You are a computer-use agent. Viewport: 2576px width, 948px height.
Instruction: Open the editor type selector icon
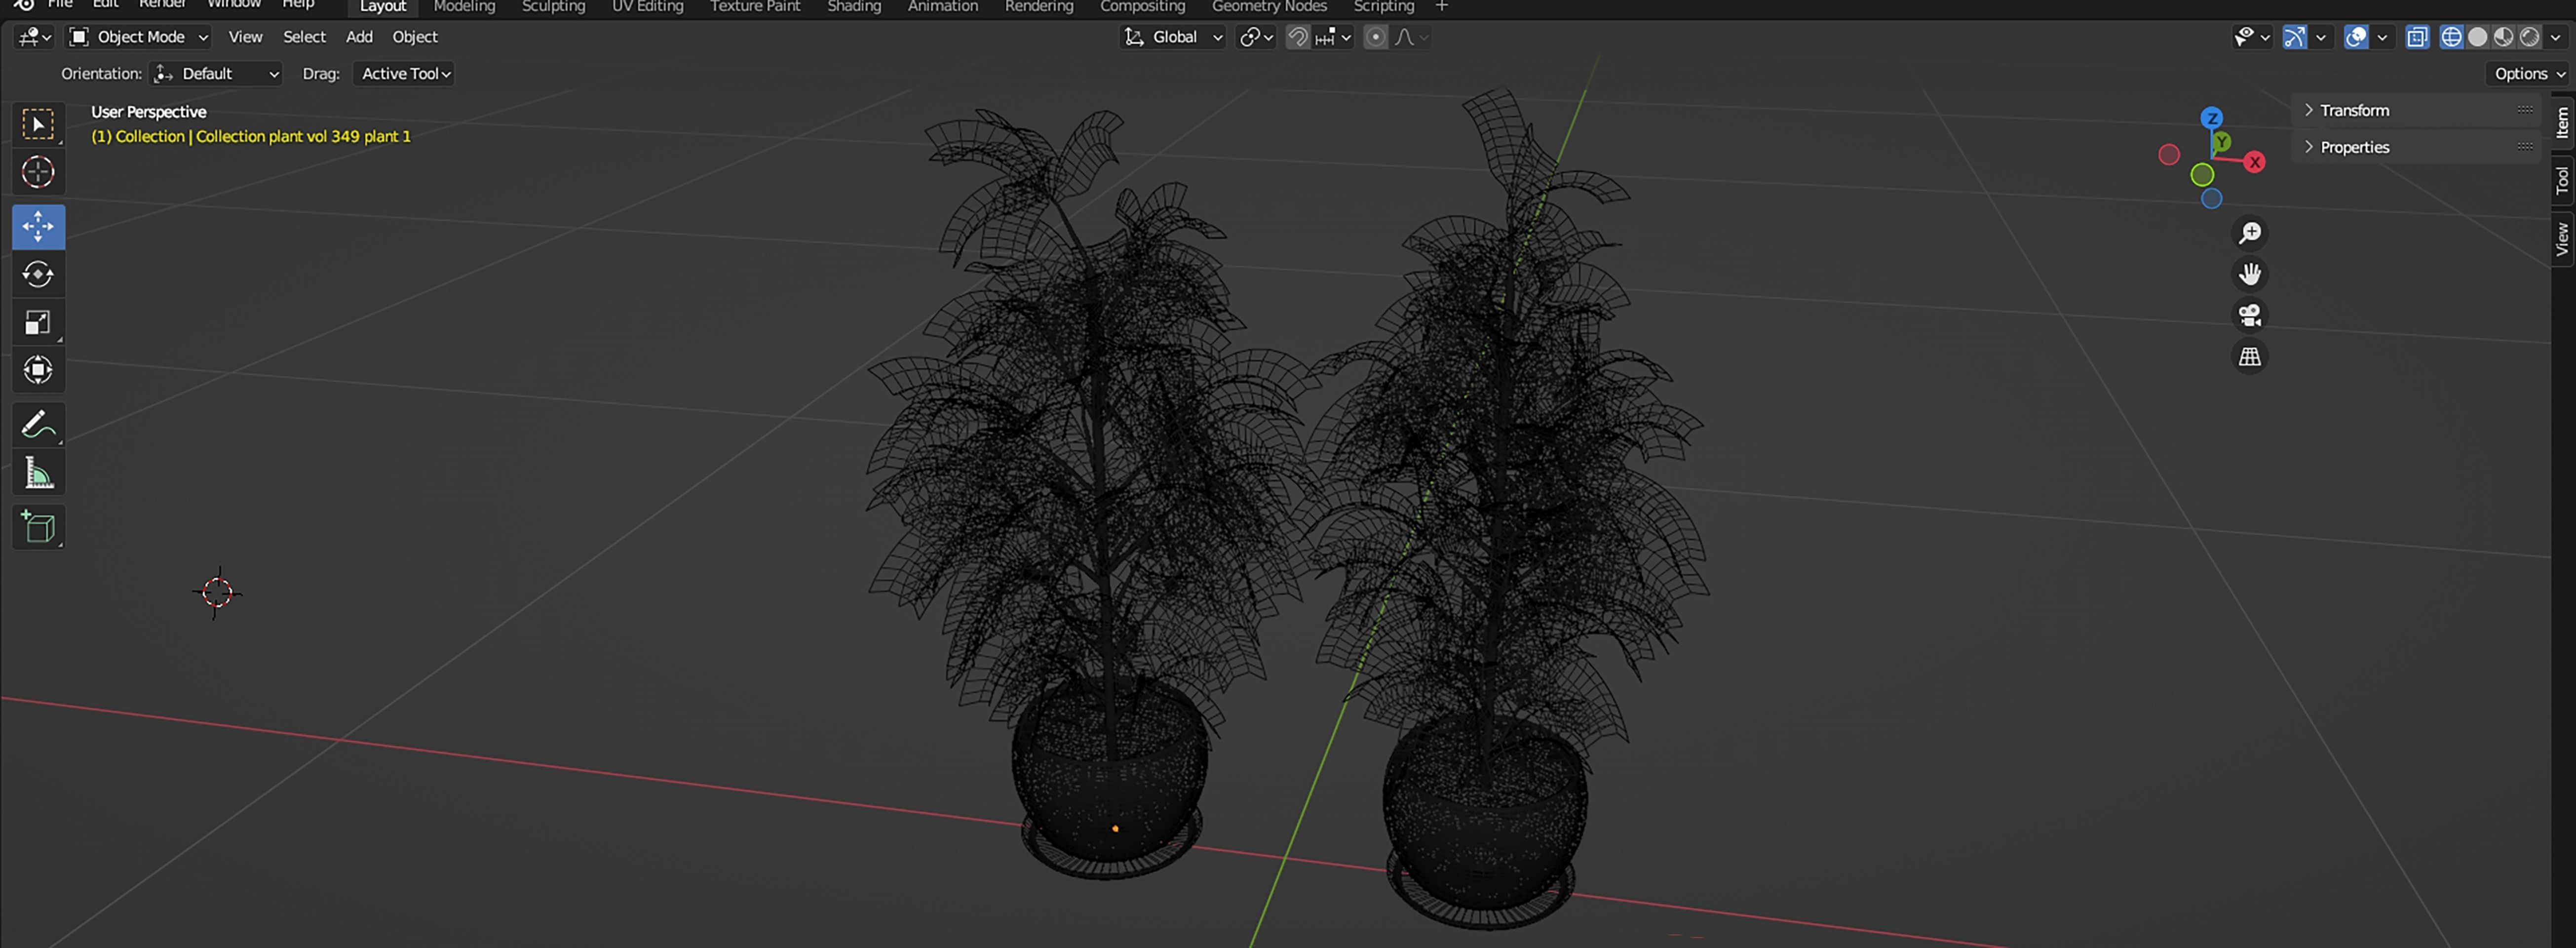(34, 37)
